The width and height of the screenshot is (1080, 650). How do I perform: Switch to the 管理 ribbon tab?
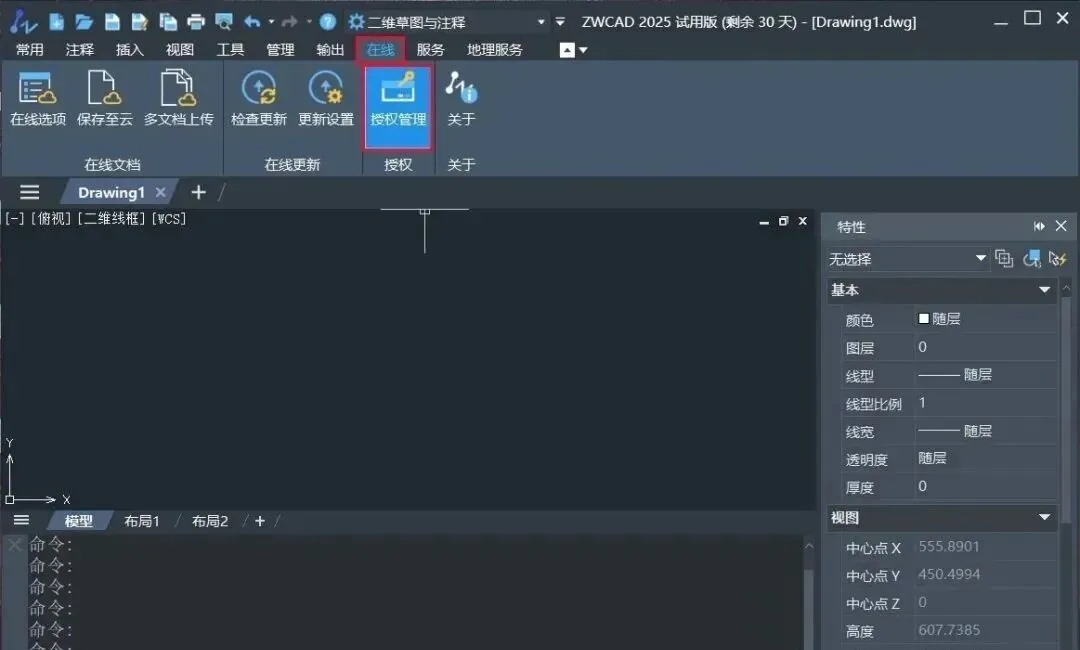(280, 50)
